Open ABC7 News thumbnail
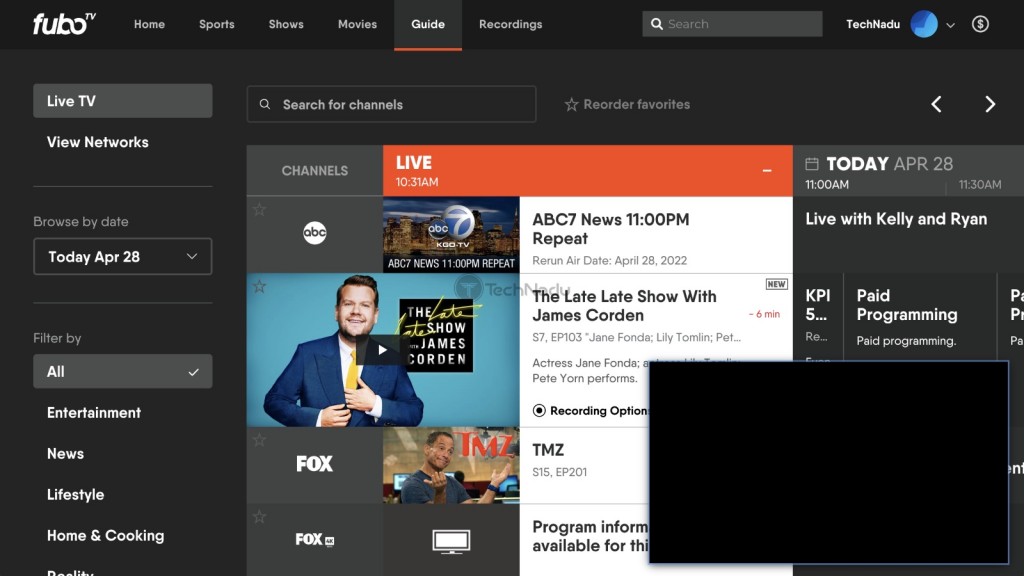This screenshot has height=576, width=1024. pos(451,234)
